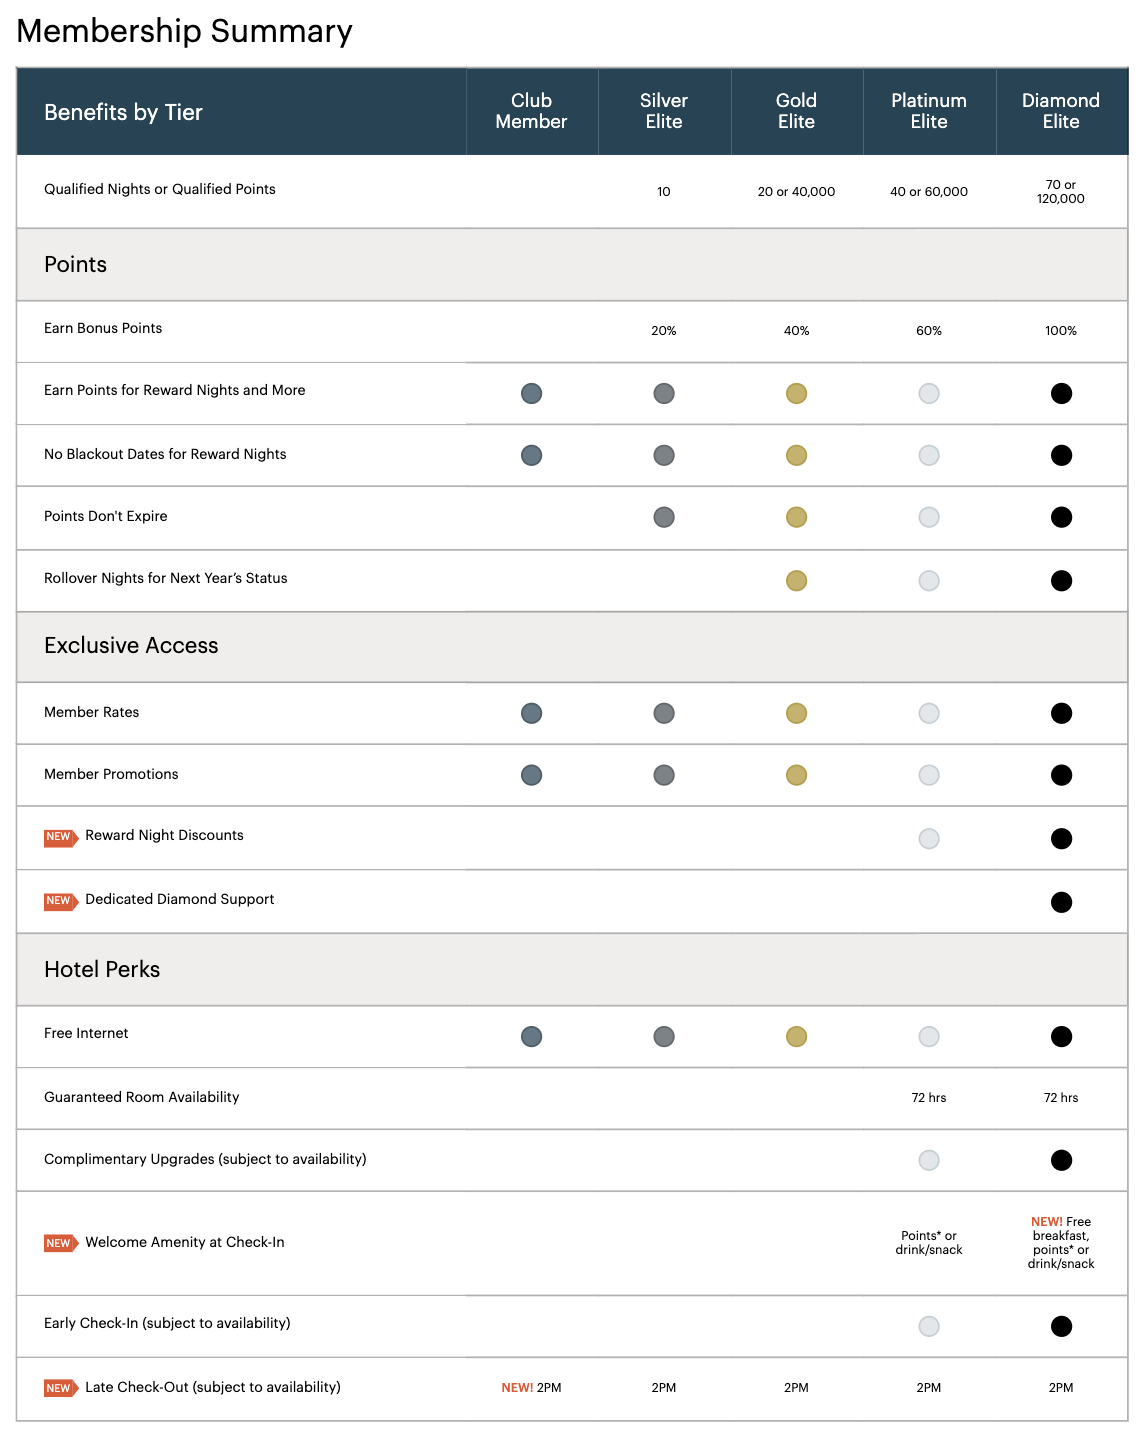Click Club Member dot for Free Internet
The height and width of the screenshot is (1432, 1144).
point(531,1036)
